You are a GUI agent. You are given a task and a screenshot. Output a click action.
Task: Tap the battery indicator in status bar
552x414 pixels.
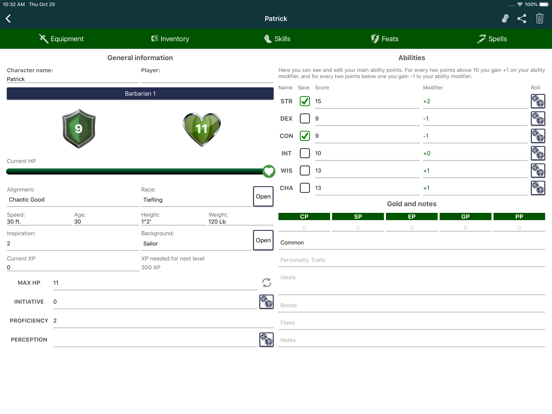(x=544, y=5)
